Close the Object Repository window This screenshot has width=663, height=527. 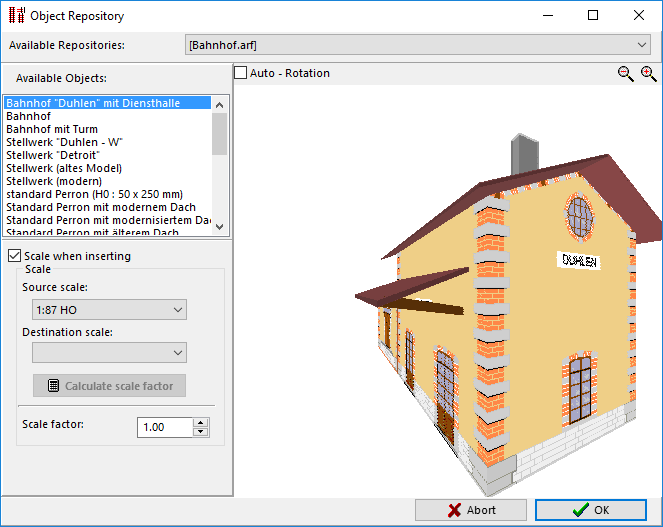(x=639, y=16)
